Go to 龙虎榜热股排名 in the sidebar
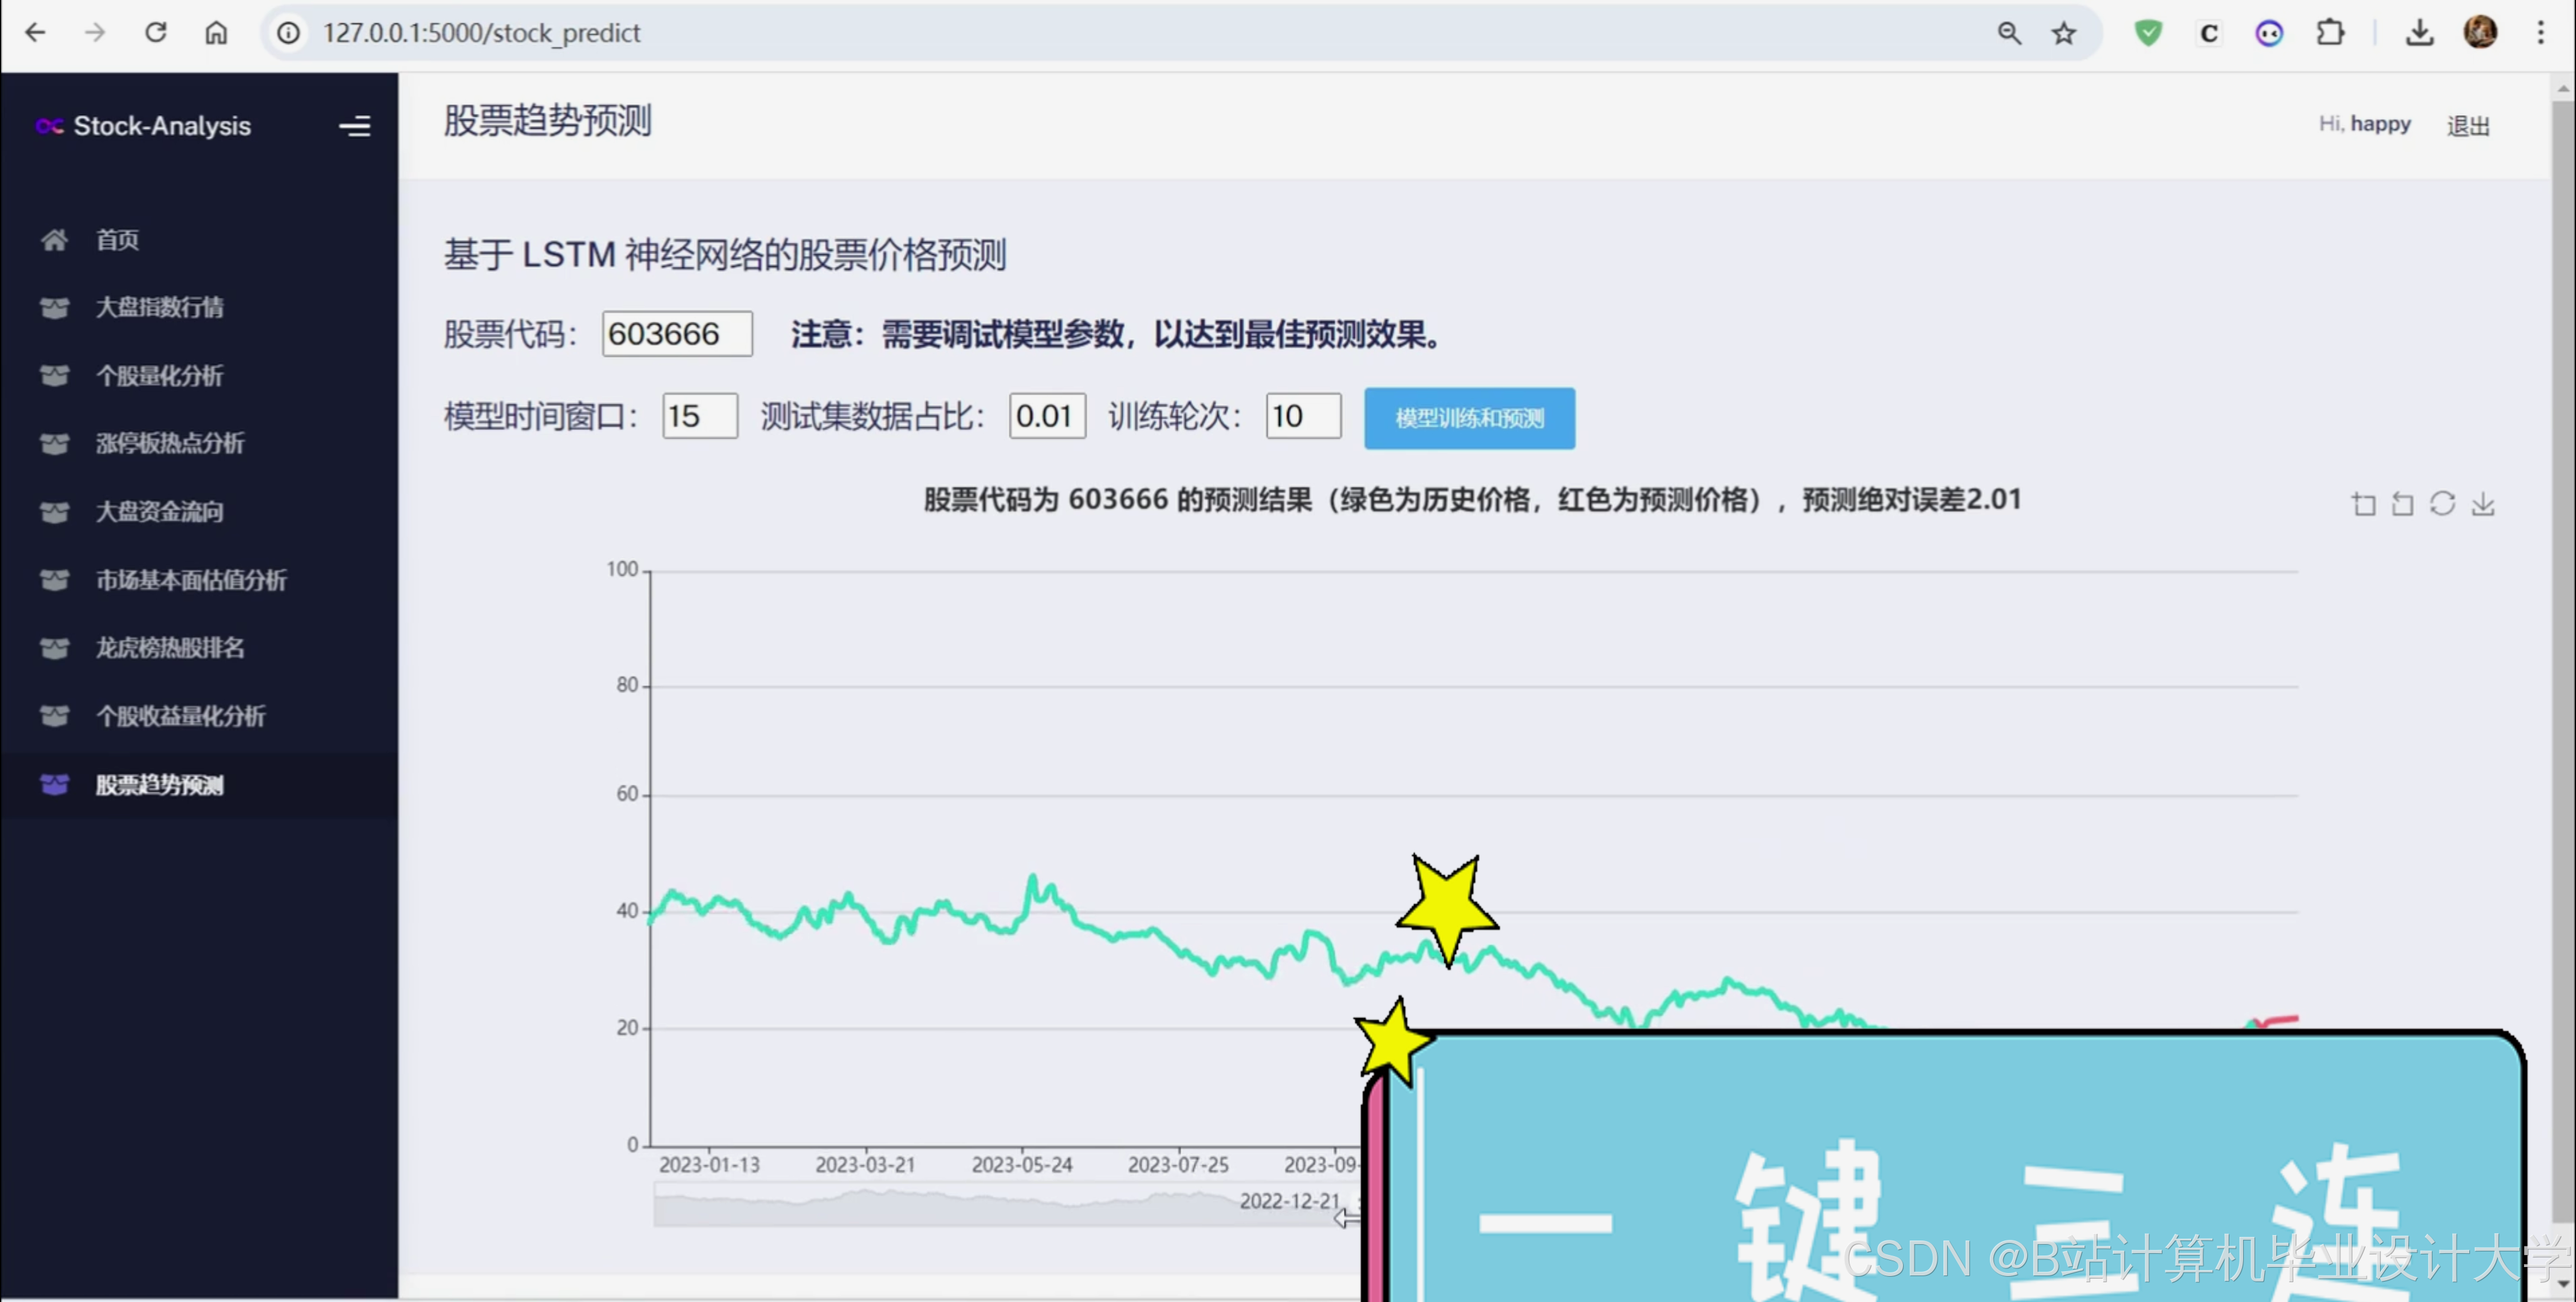Image resolution: width=2576 pixels, height=1302 pixels. click(169, 648)
